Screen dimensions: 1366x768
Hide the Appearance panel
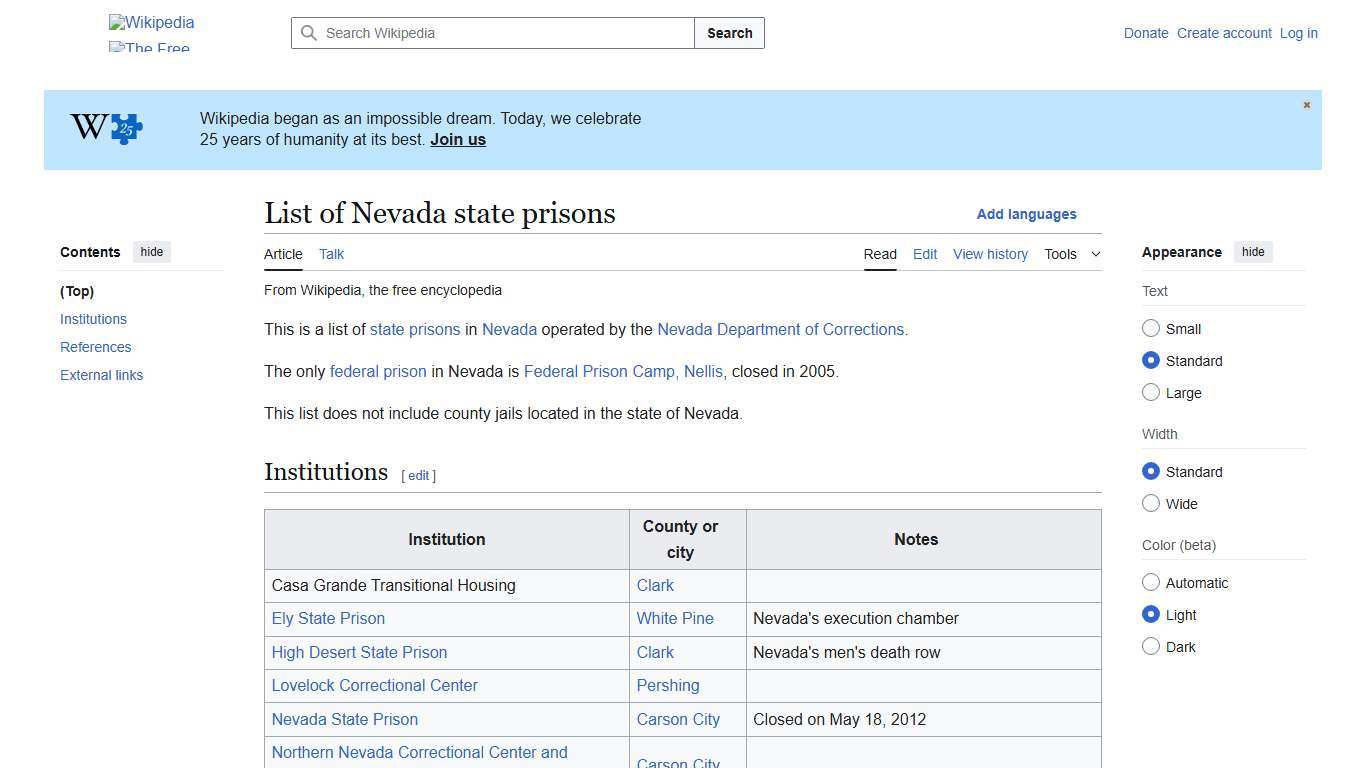click(1253, 252)
